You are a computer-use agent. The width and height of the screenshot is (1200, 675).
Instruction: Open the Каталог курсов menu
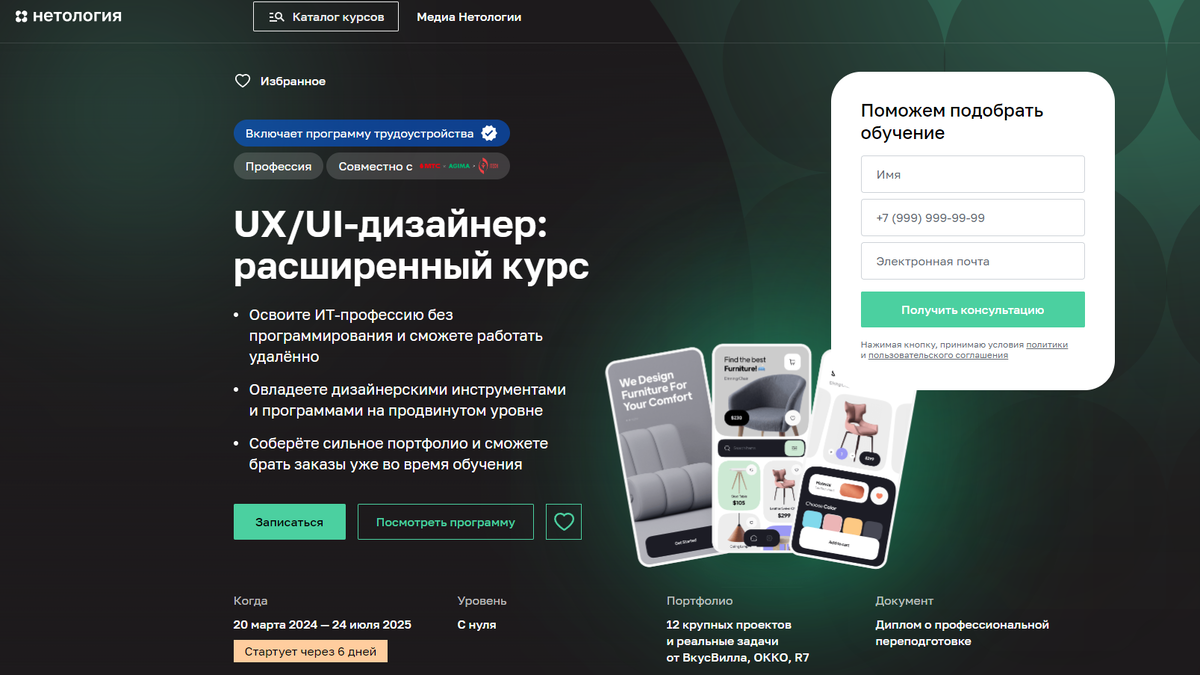[x=326, y=17]
